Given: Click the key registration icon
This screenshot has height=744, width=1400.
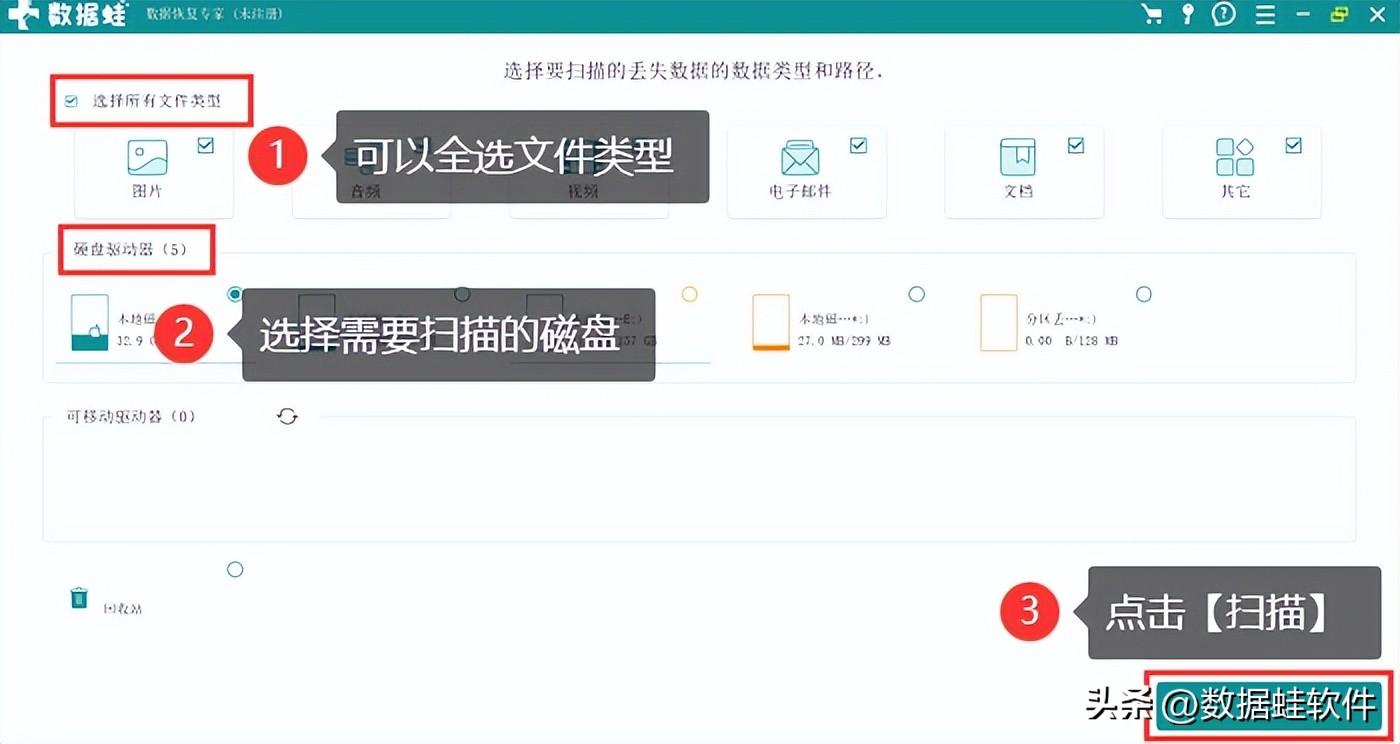Looking at the screenshot, I should [1187, 14].
